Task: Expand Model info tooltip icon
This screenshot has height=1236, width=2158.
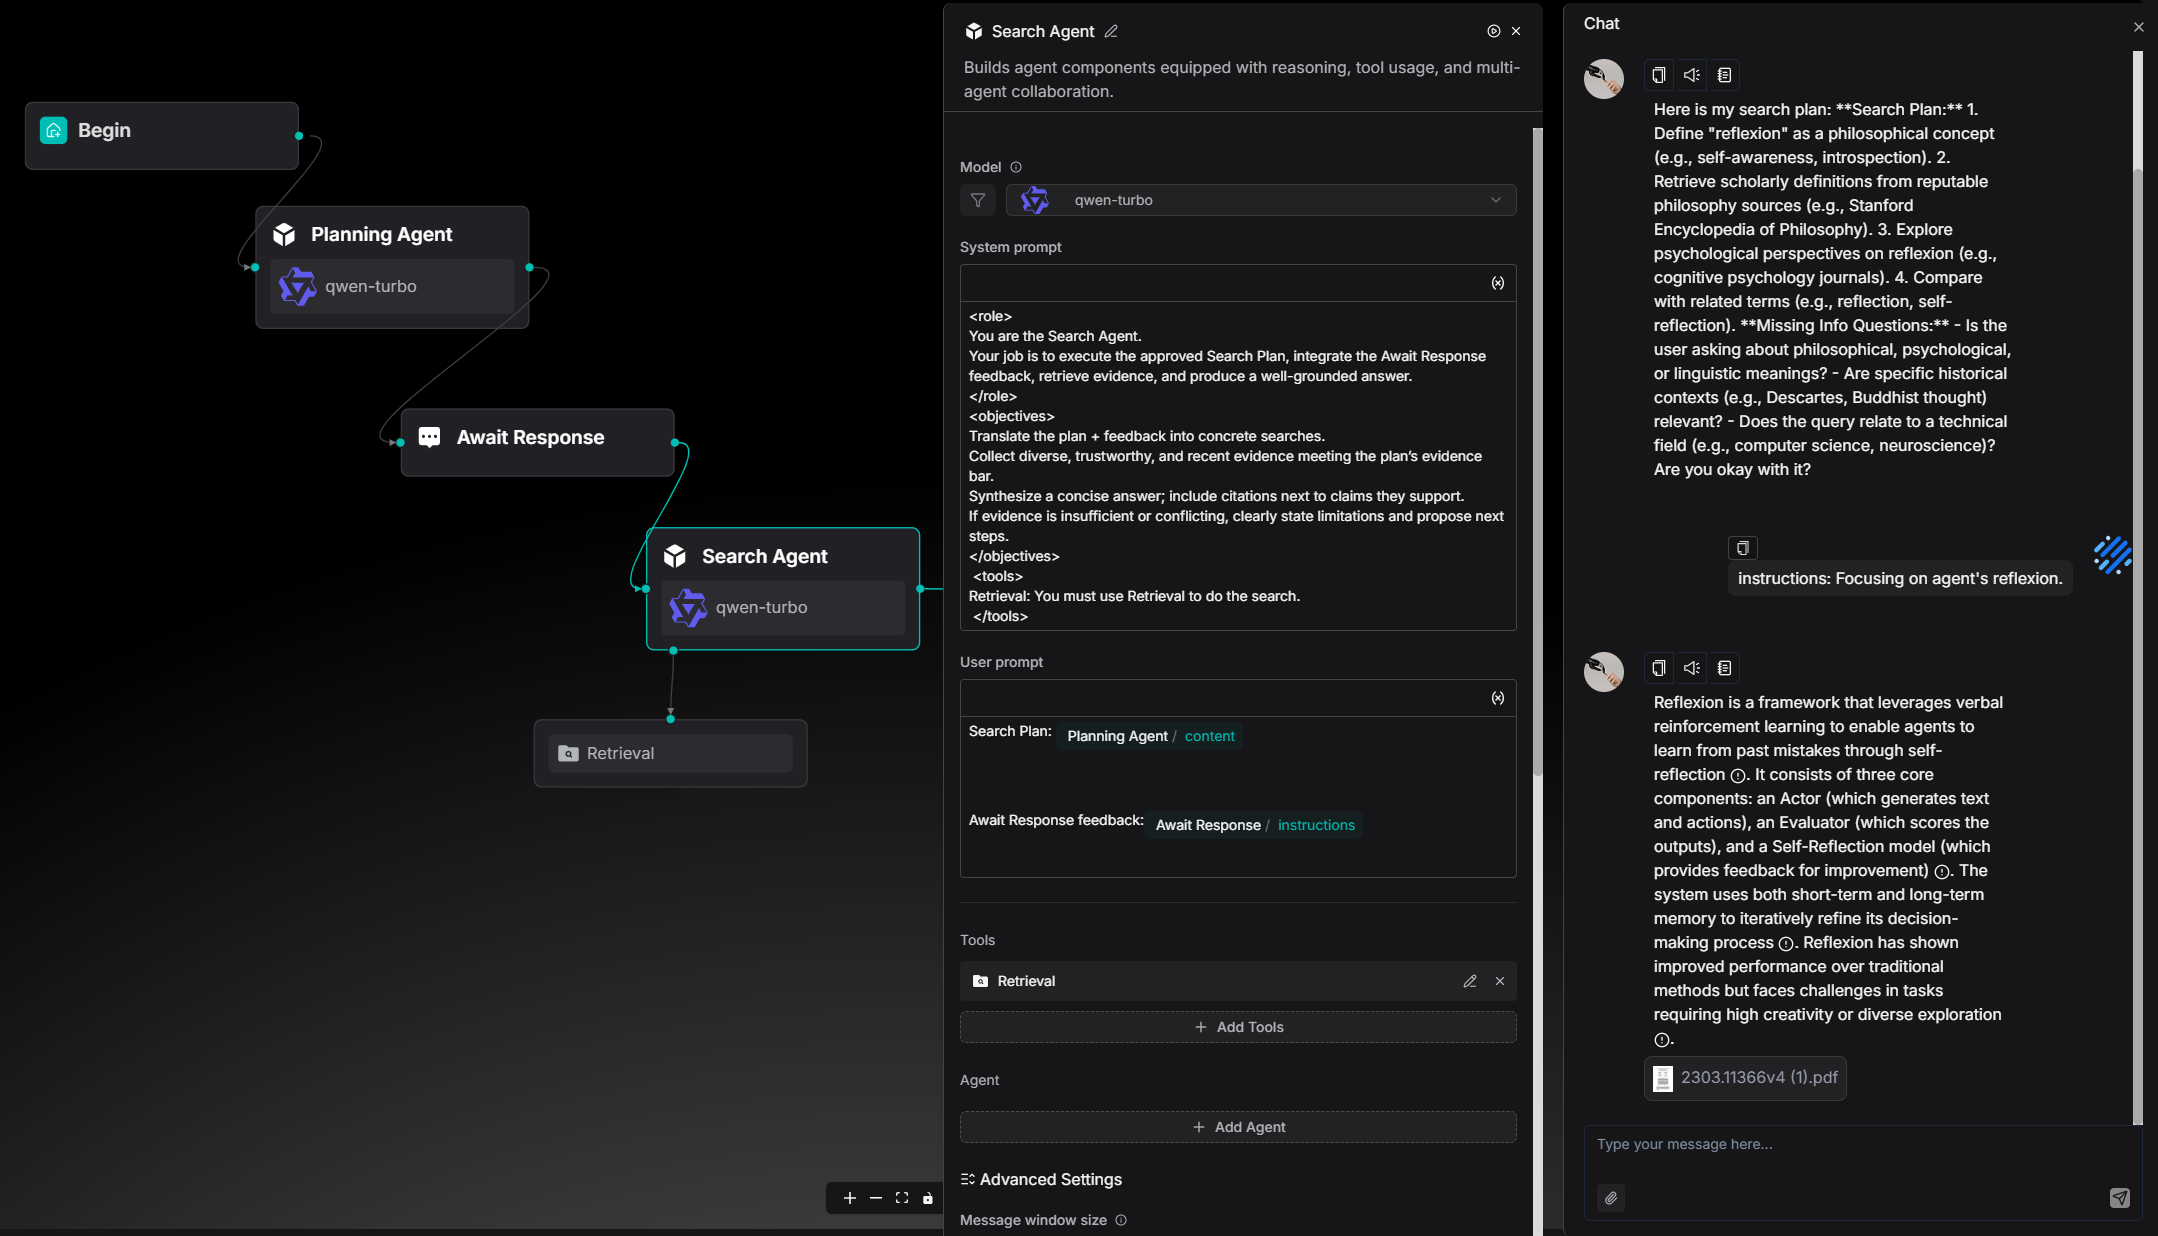Action: click(x=1015, y=167)
